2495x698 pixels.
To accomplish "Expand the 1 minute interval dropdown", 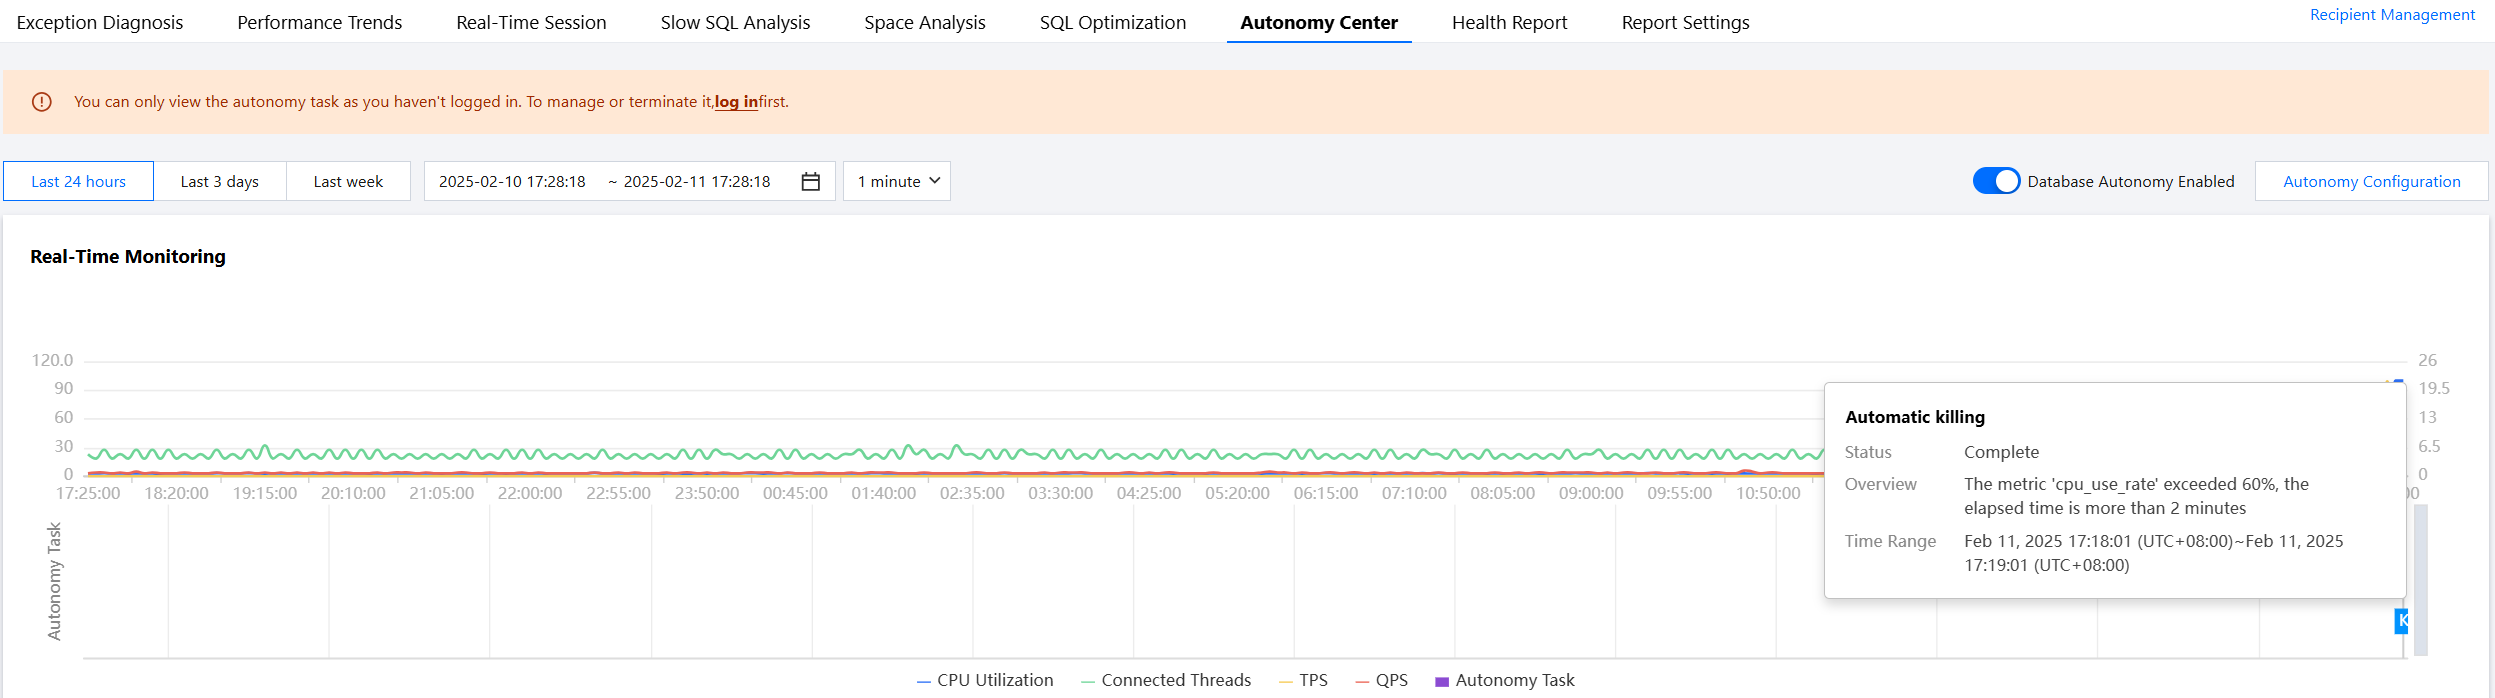I will [897, 181].
